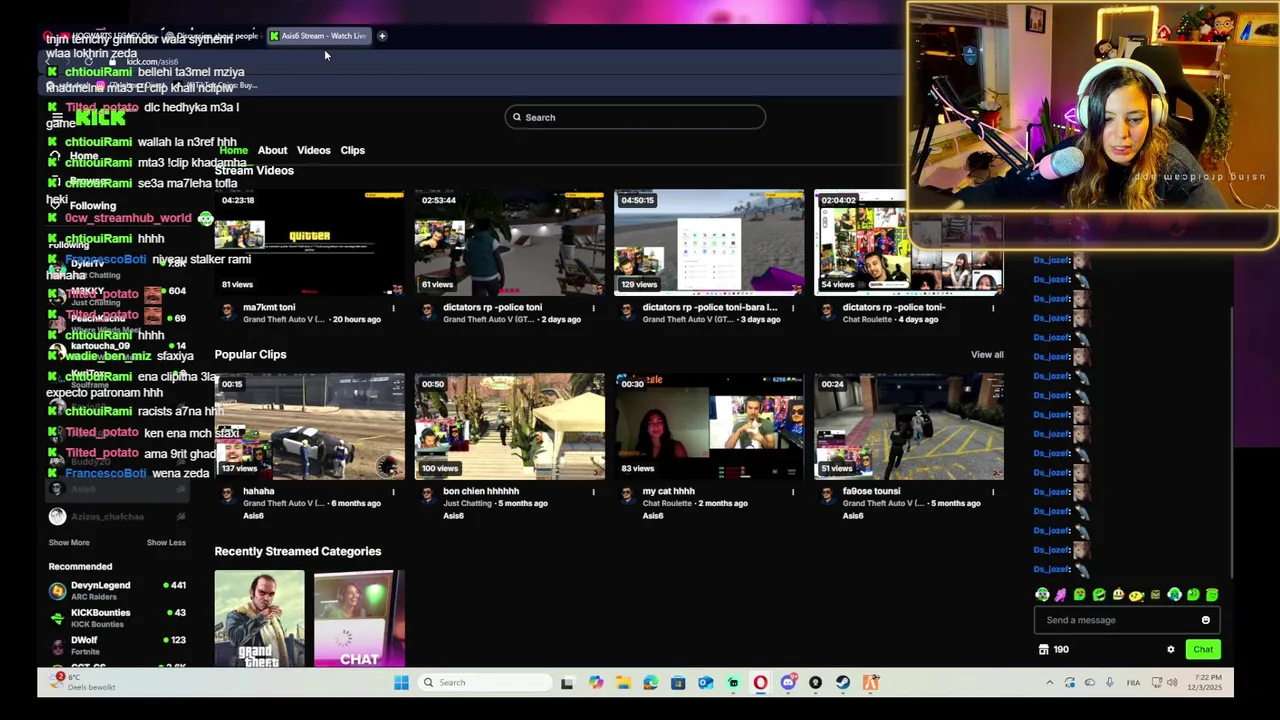Switch to the About channel tab
Image resolution: width=1280 pixels, height=720 pixels.
click(272, 150)
